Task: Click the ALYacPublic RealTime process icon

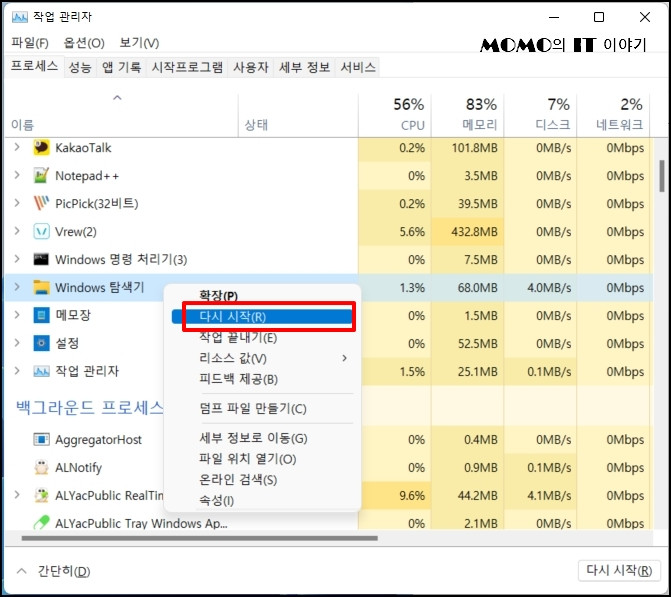Action: click(x=41, y=495)
